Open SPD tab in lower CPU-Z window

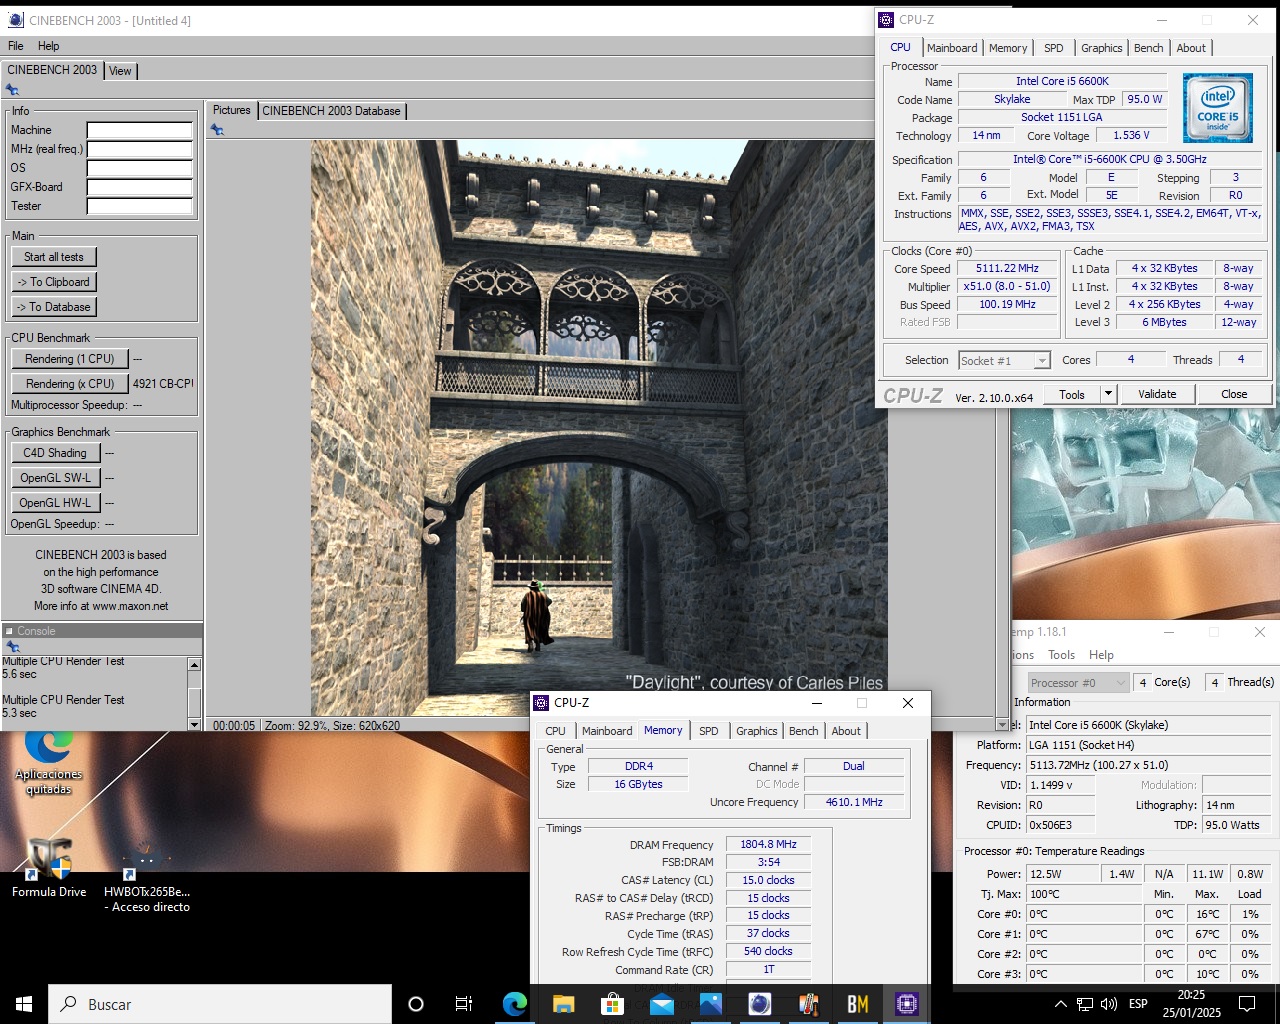click(x=708, y=731)
